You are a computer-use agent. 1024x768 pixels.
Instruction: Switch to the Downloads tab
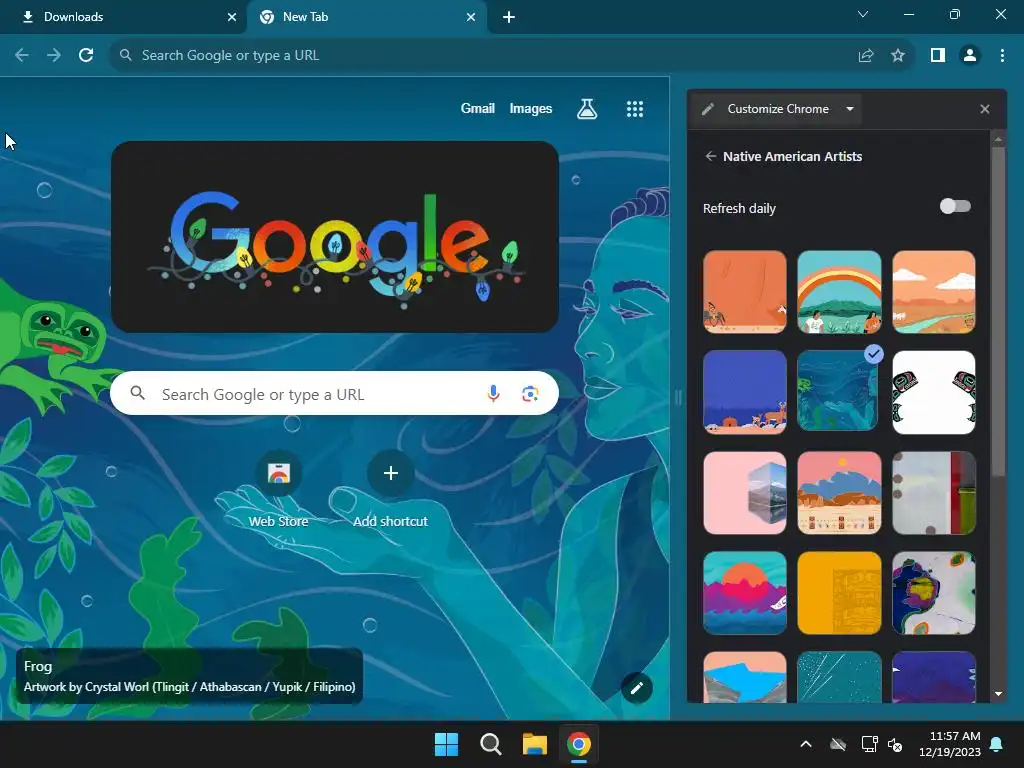tap(123, 17)
